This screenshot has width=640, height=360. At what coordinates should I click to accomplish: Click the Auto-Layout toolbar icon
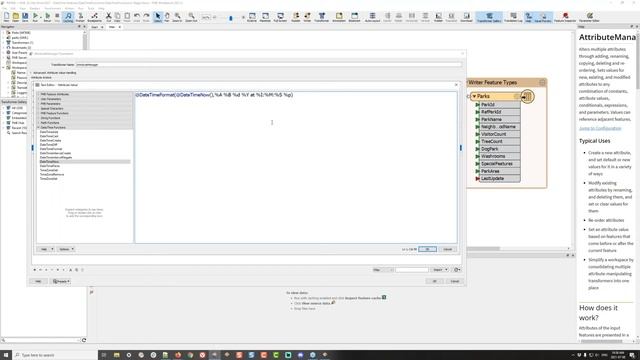tap(372, 17)
